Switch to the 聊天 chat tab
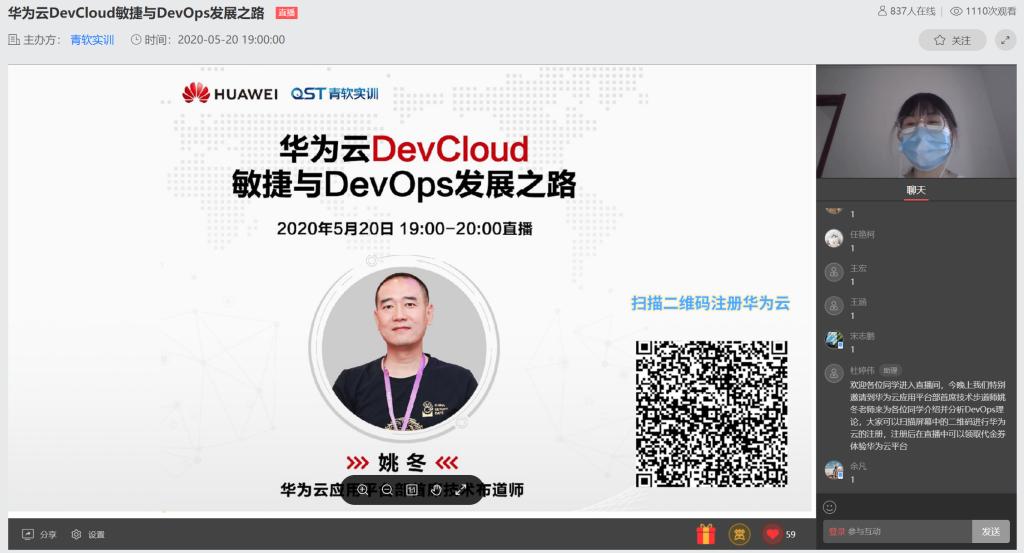 [916, 190]
